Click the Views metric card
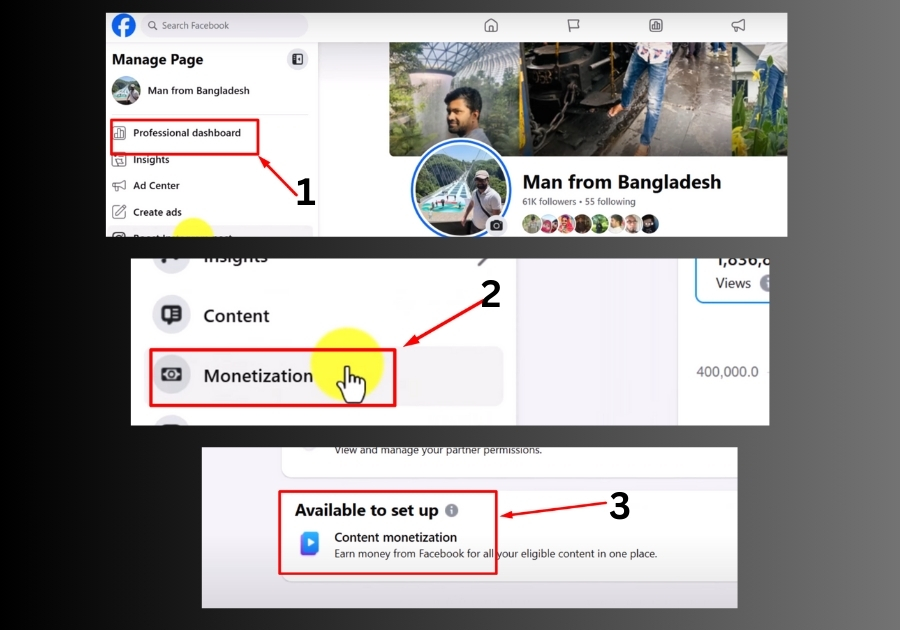 [732, 280]
